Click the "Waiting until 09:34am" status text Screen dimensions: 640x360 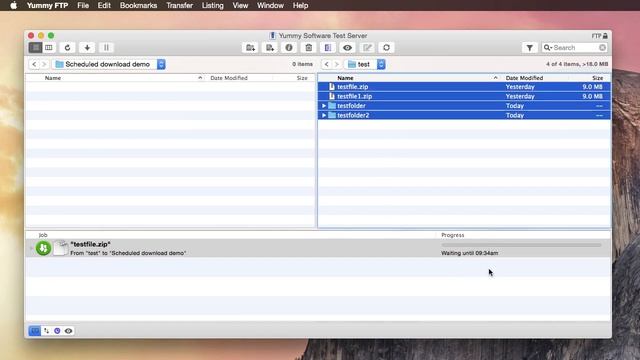469,253
